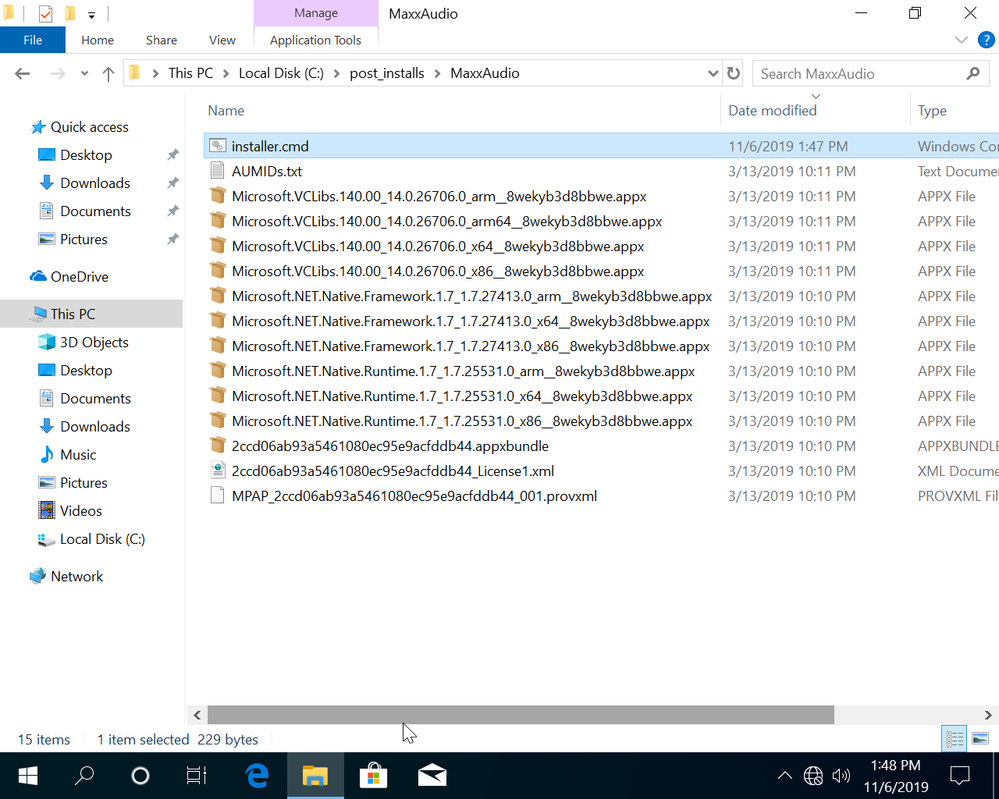Click post_installs breadcrumb in address bar
The image size is (999, 799).
[x=387, y=73]
